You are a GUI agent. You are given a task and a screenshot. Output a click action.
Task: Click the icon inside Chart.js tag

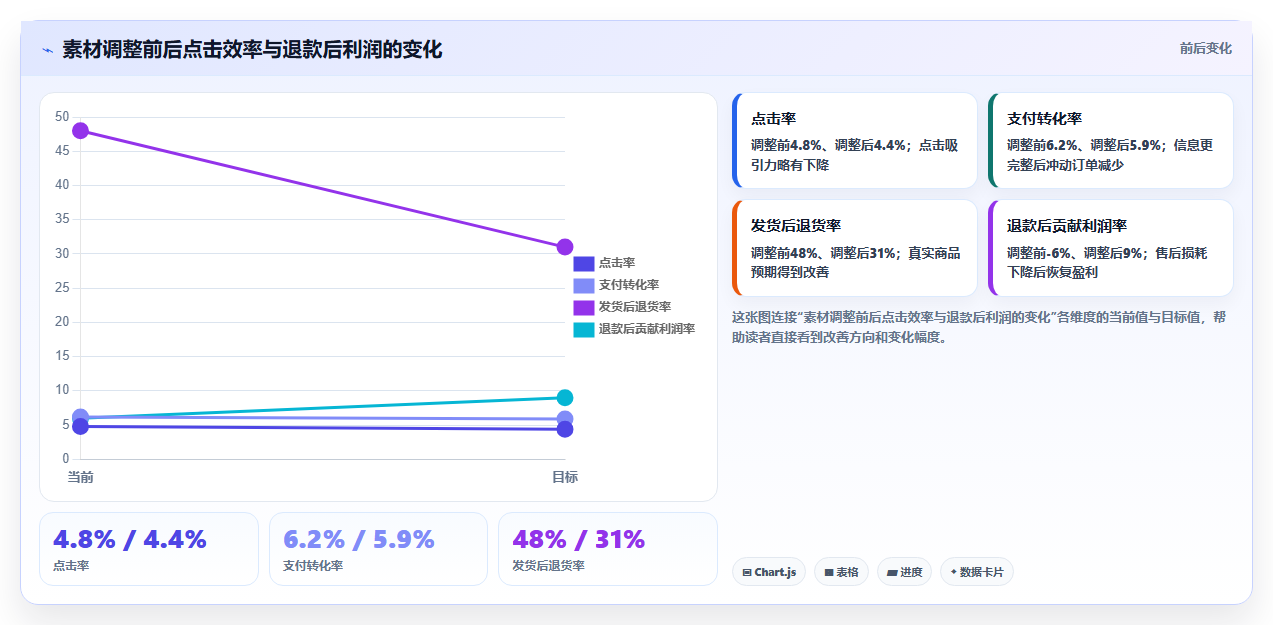point(747,573)
